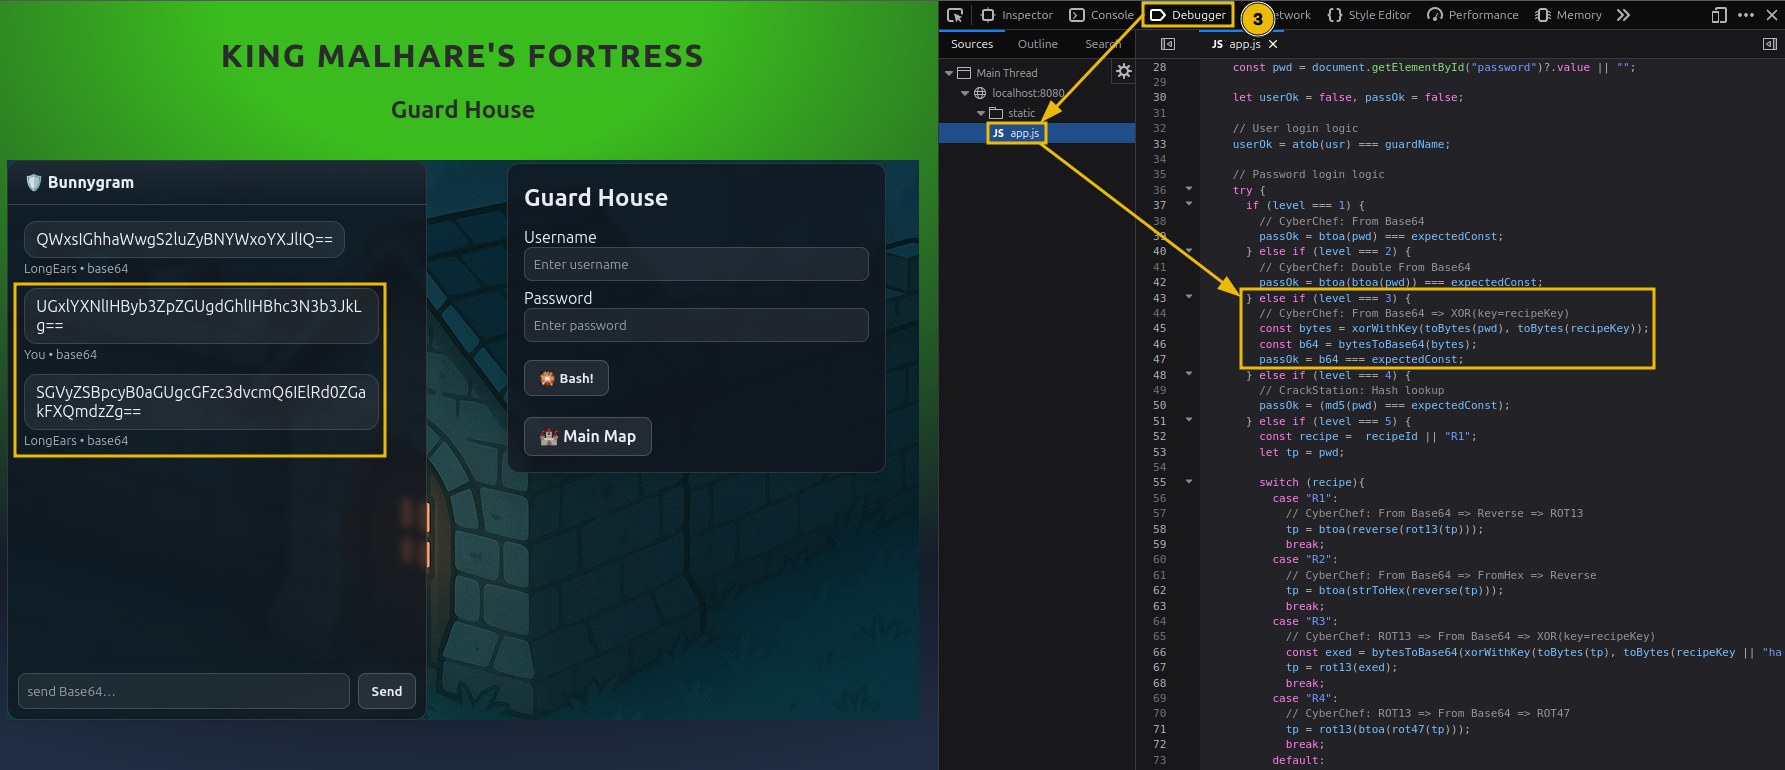
Task: Click the sources panel settings gear
Action: [1124, 71]
